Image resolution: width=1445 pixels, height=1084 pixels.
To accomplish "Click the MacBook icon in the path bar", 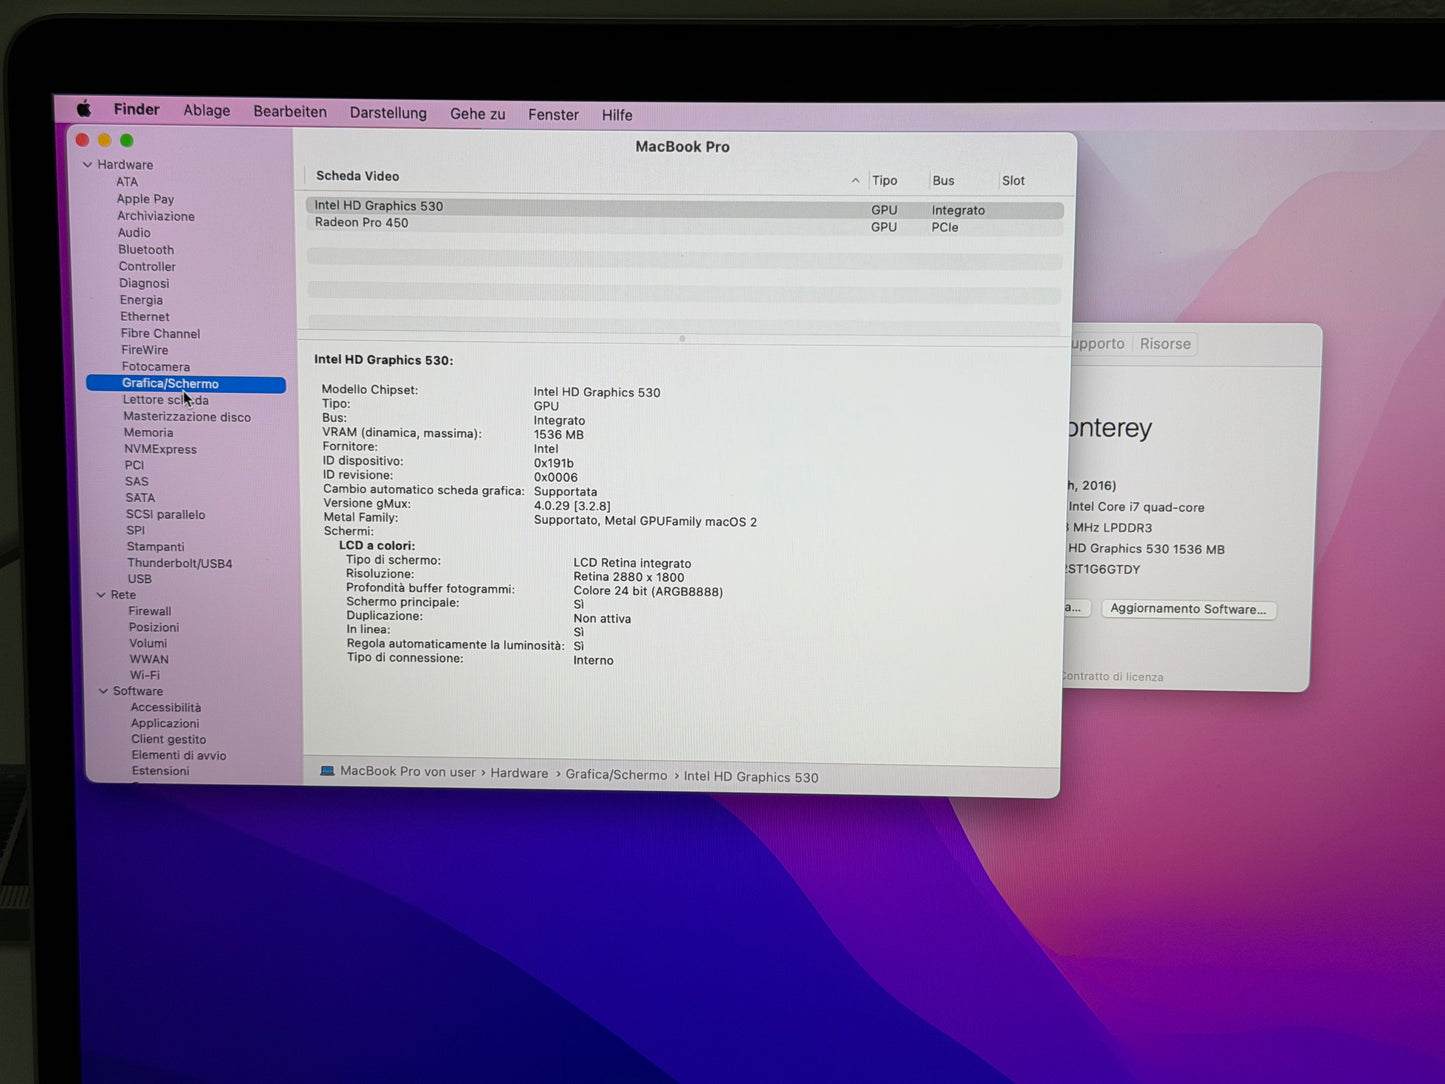I will [327, 771].
